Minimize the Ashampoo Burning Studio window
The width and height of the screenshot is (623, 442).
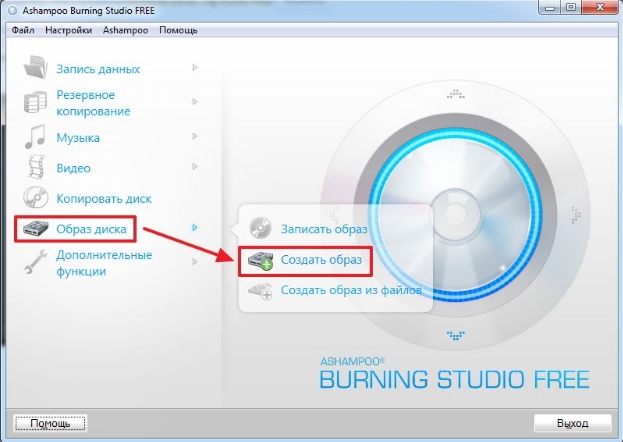[x=550, y=7]
